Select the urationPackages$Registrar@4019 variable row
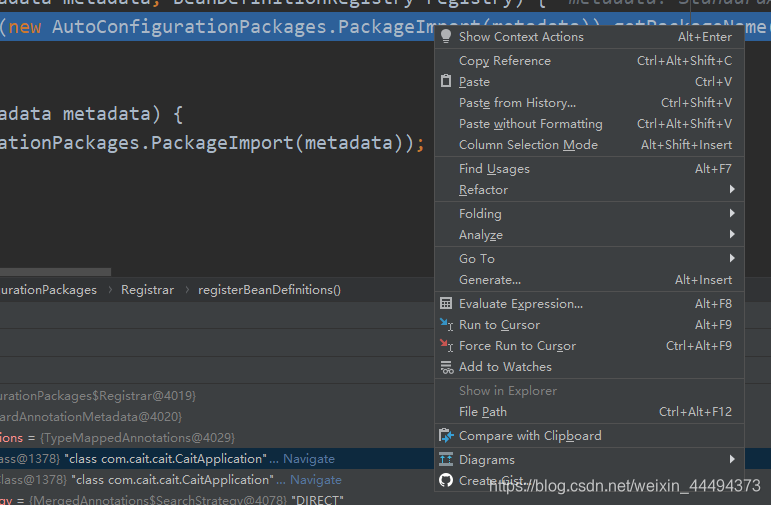The height and width of the screenshot is (505, 771). (216, 395)
